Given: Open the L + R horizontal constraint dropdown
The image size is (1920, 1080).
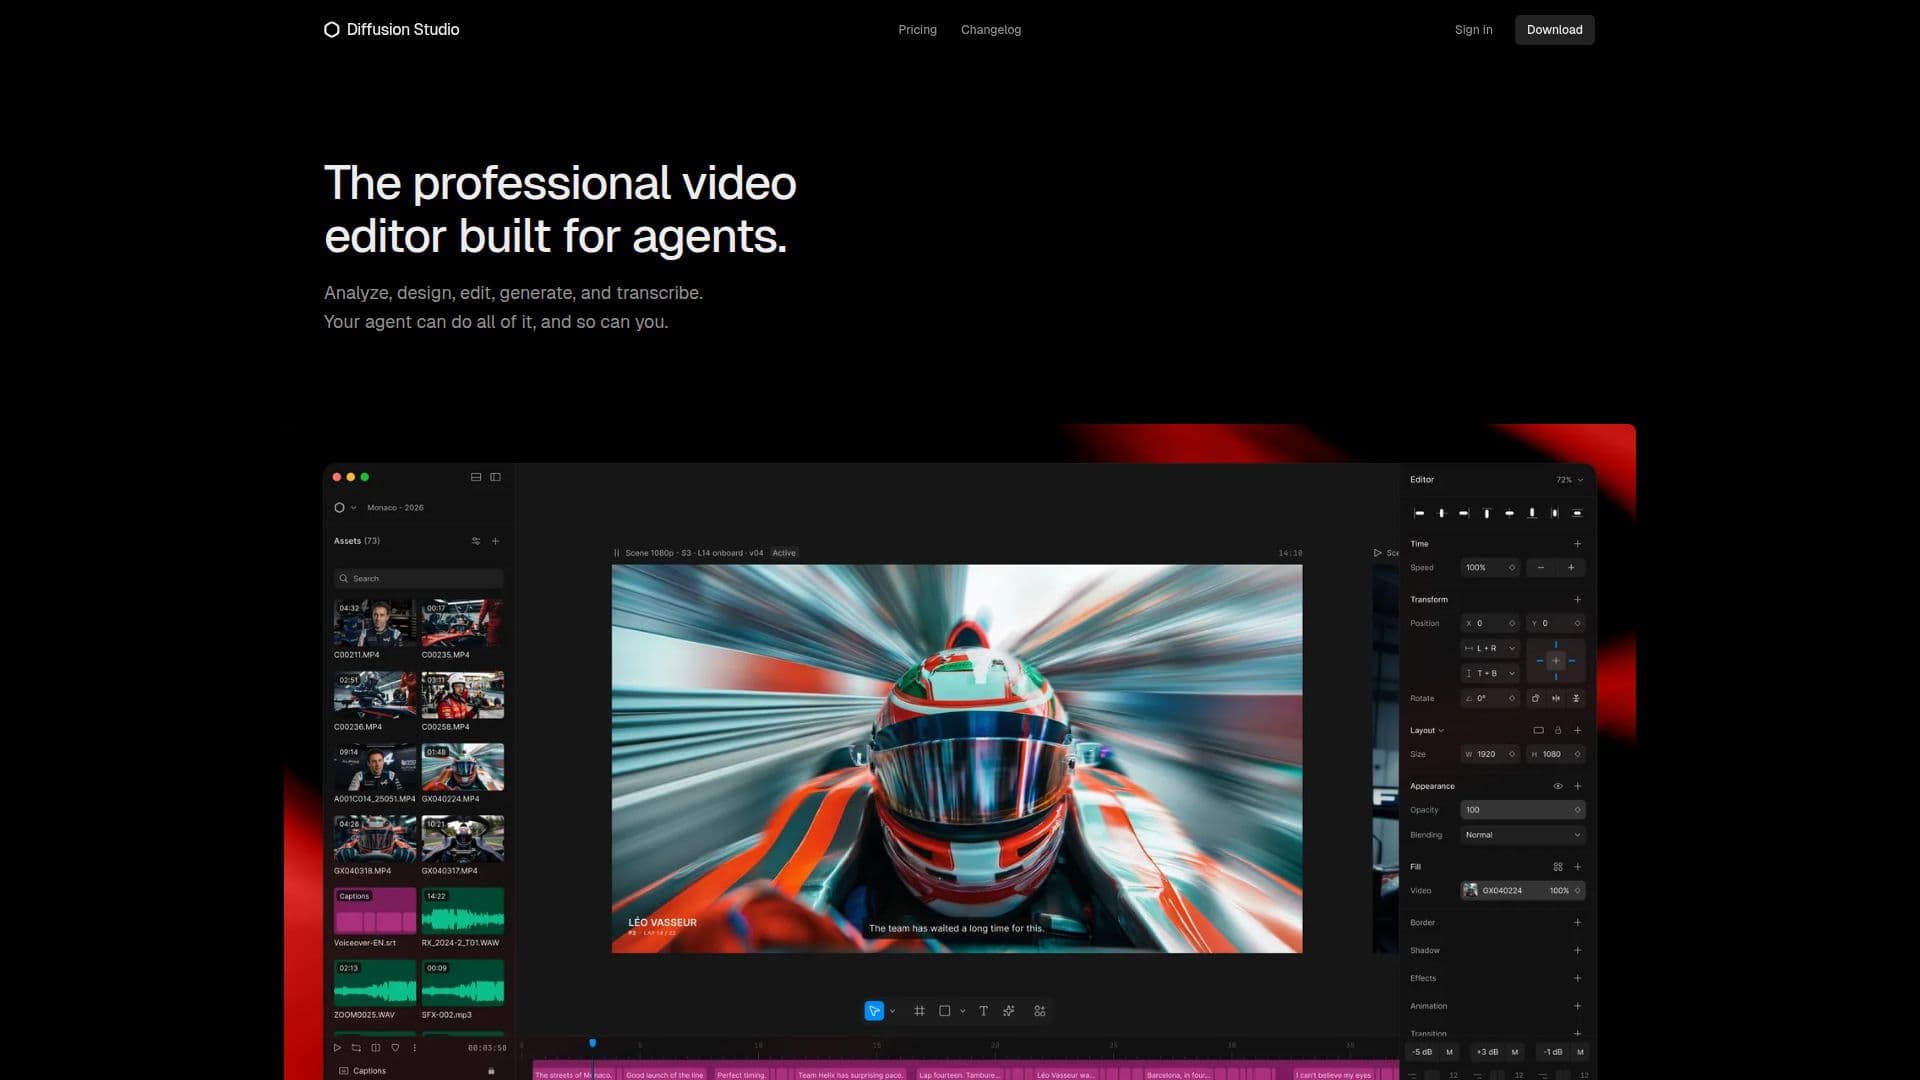Looking at the screenshot, I should [1490, 648].
